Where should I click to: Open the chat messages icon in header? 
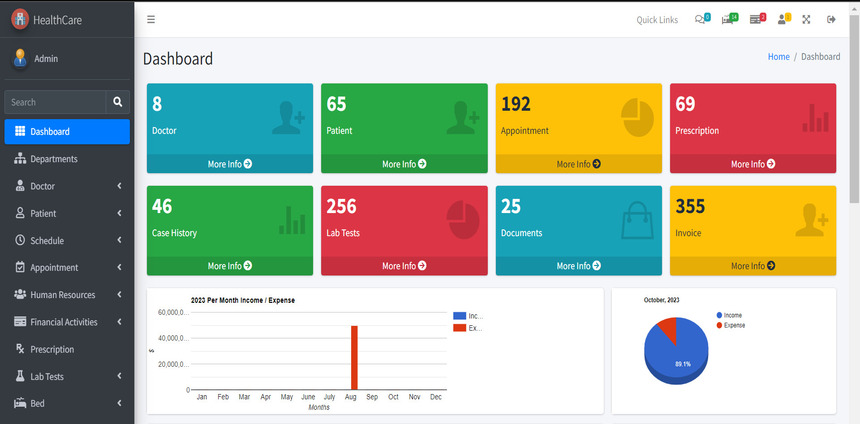pyautogui.click(x=701, y=20)
